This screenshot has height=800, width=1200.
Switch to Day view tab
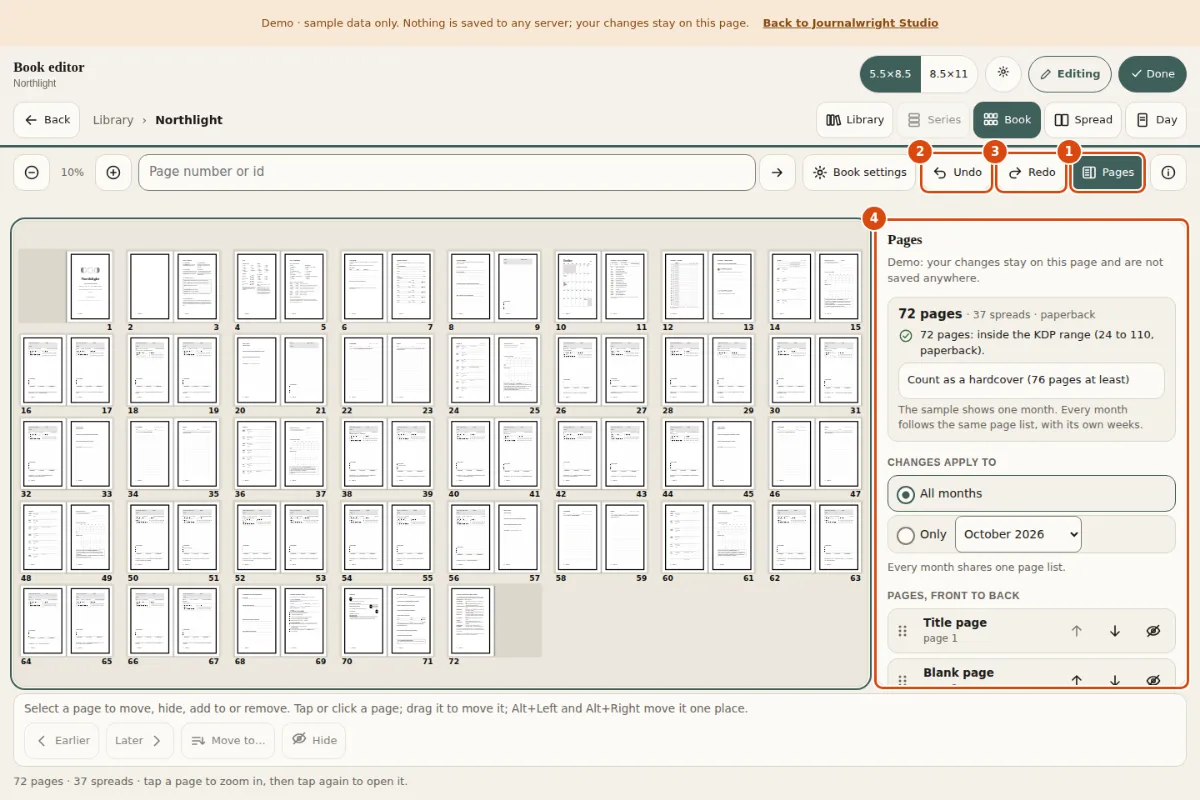(x=1156, y=120)
